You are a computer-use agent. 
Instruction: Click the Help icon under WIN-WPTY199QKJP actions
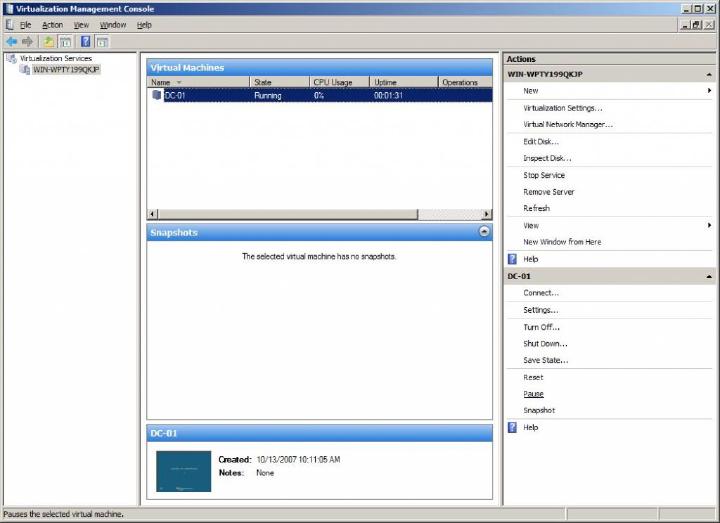click(512, 259)
